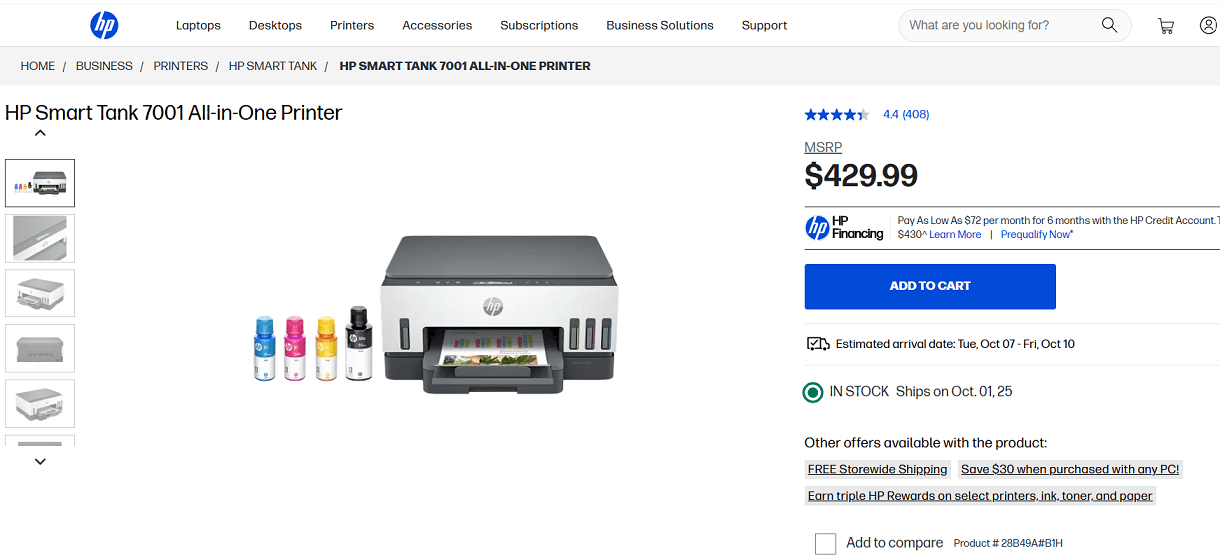This screenshot has height=558, width=1220.
Task: Select third printer thumbnail
Action: [x=40, y=293]
